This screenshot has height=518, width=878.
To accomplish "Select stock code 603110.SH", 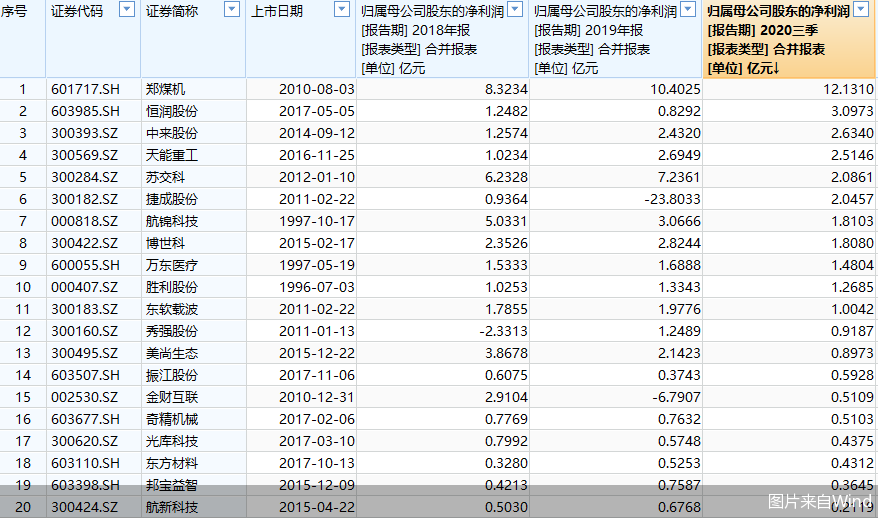I will (x=85, y=463).
